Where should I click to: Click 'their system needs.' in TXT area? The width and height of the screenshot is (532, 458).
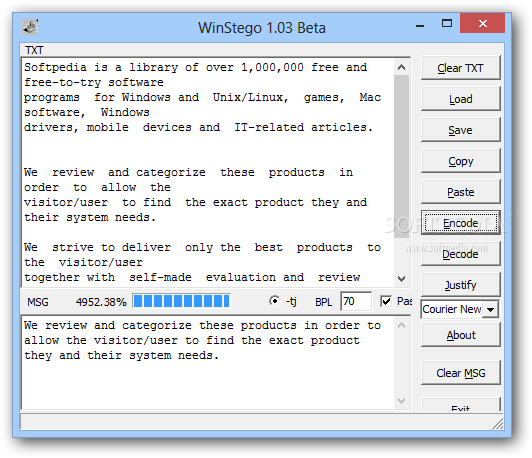tap(90, 217)
